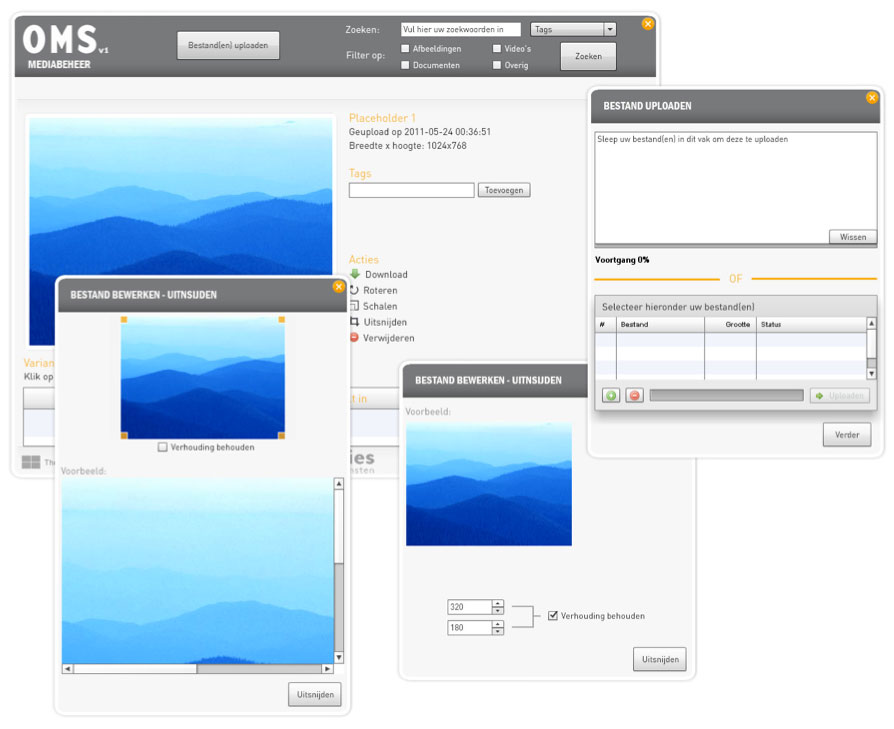The height and width of the screenshot is (729, 894).
Task: Toggle Verhouding behouden in the crop dialog
Action: pos(553,615)
